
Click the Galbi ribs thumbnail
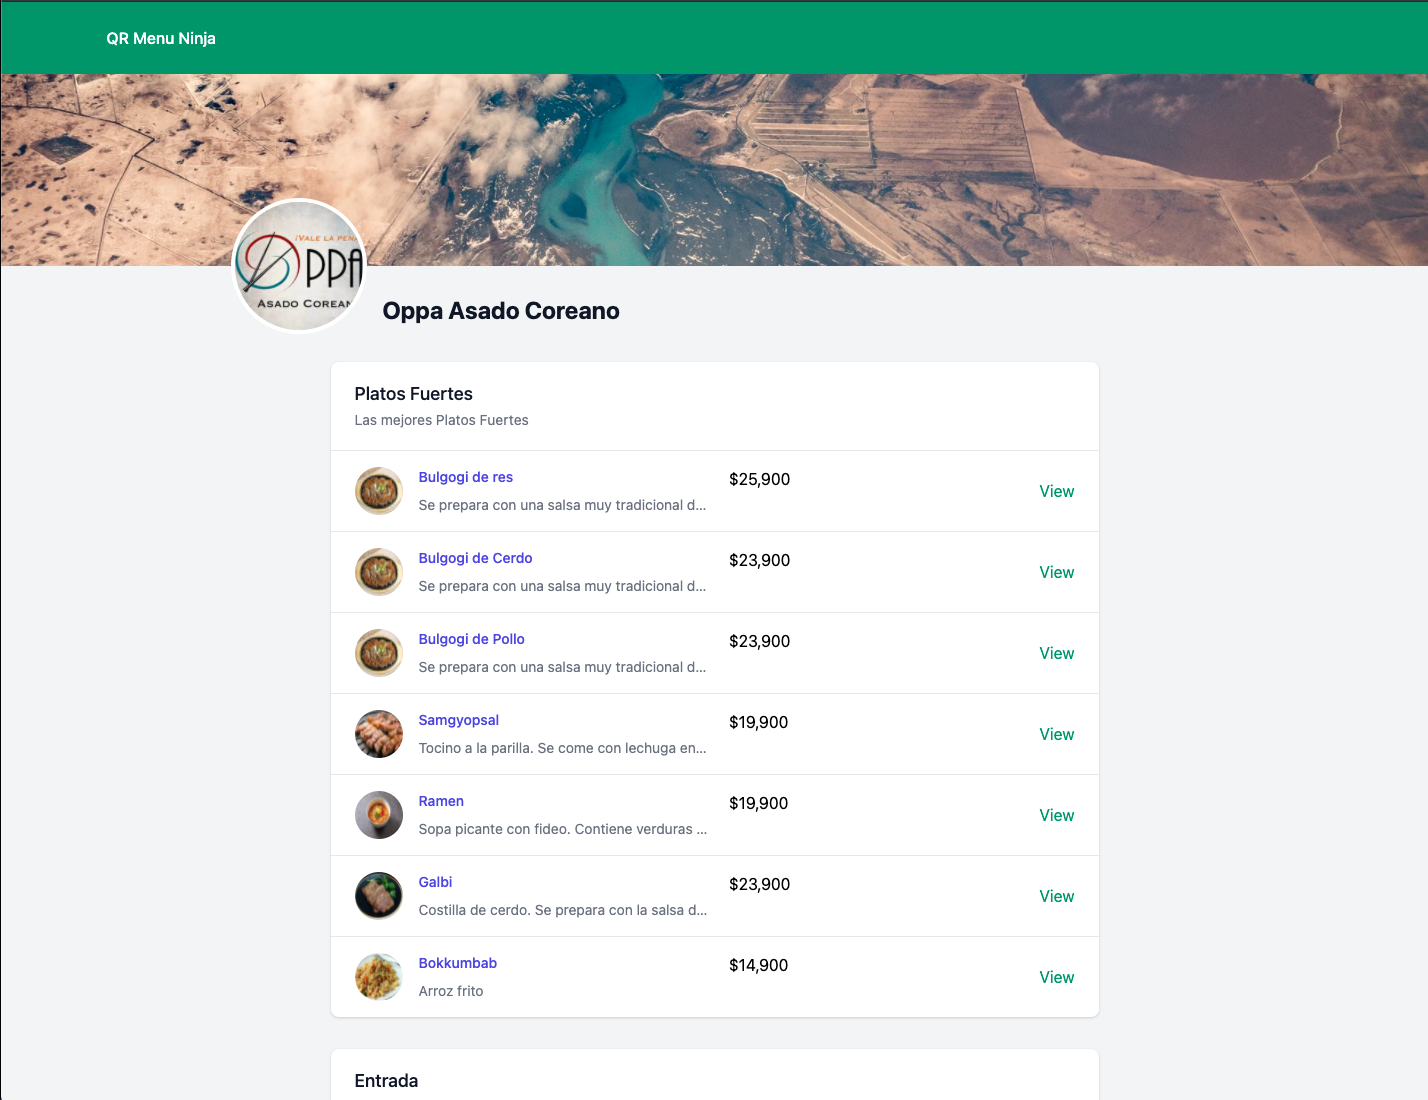point(379,896)
